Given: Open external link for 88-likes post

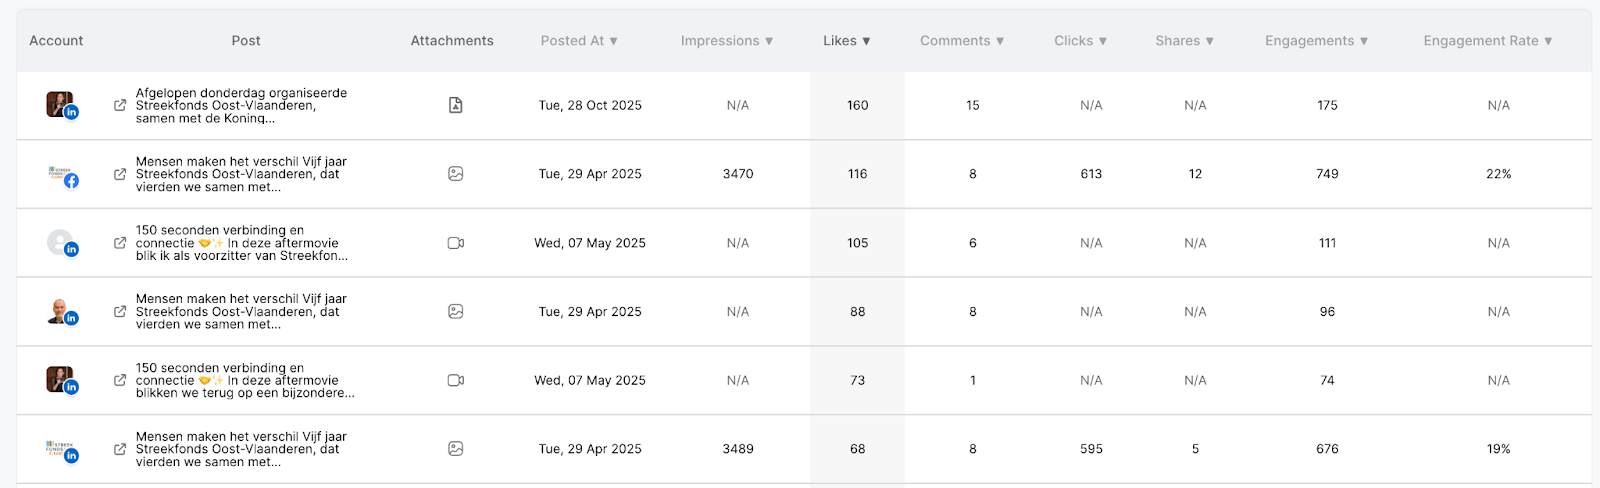Looking at the screenshot, I should tap(120, 312).
